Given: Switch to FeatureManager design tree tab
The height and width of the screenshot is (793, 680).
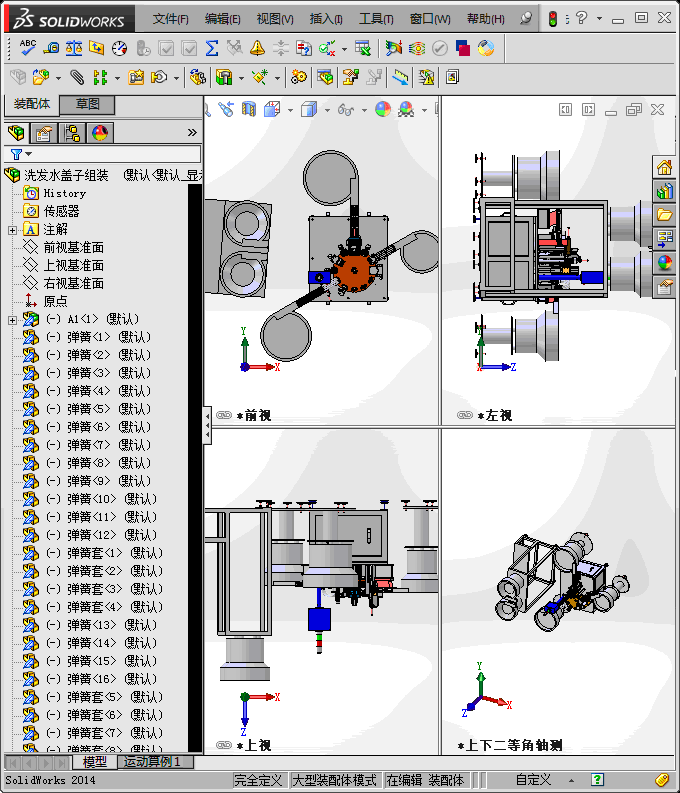Looking at the screenshot, I should point(17,134).
